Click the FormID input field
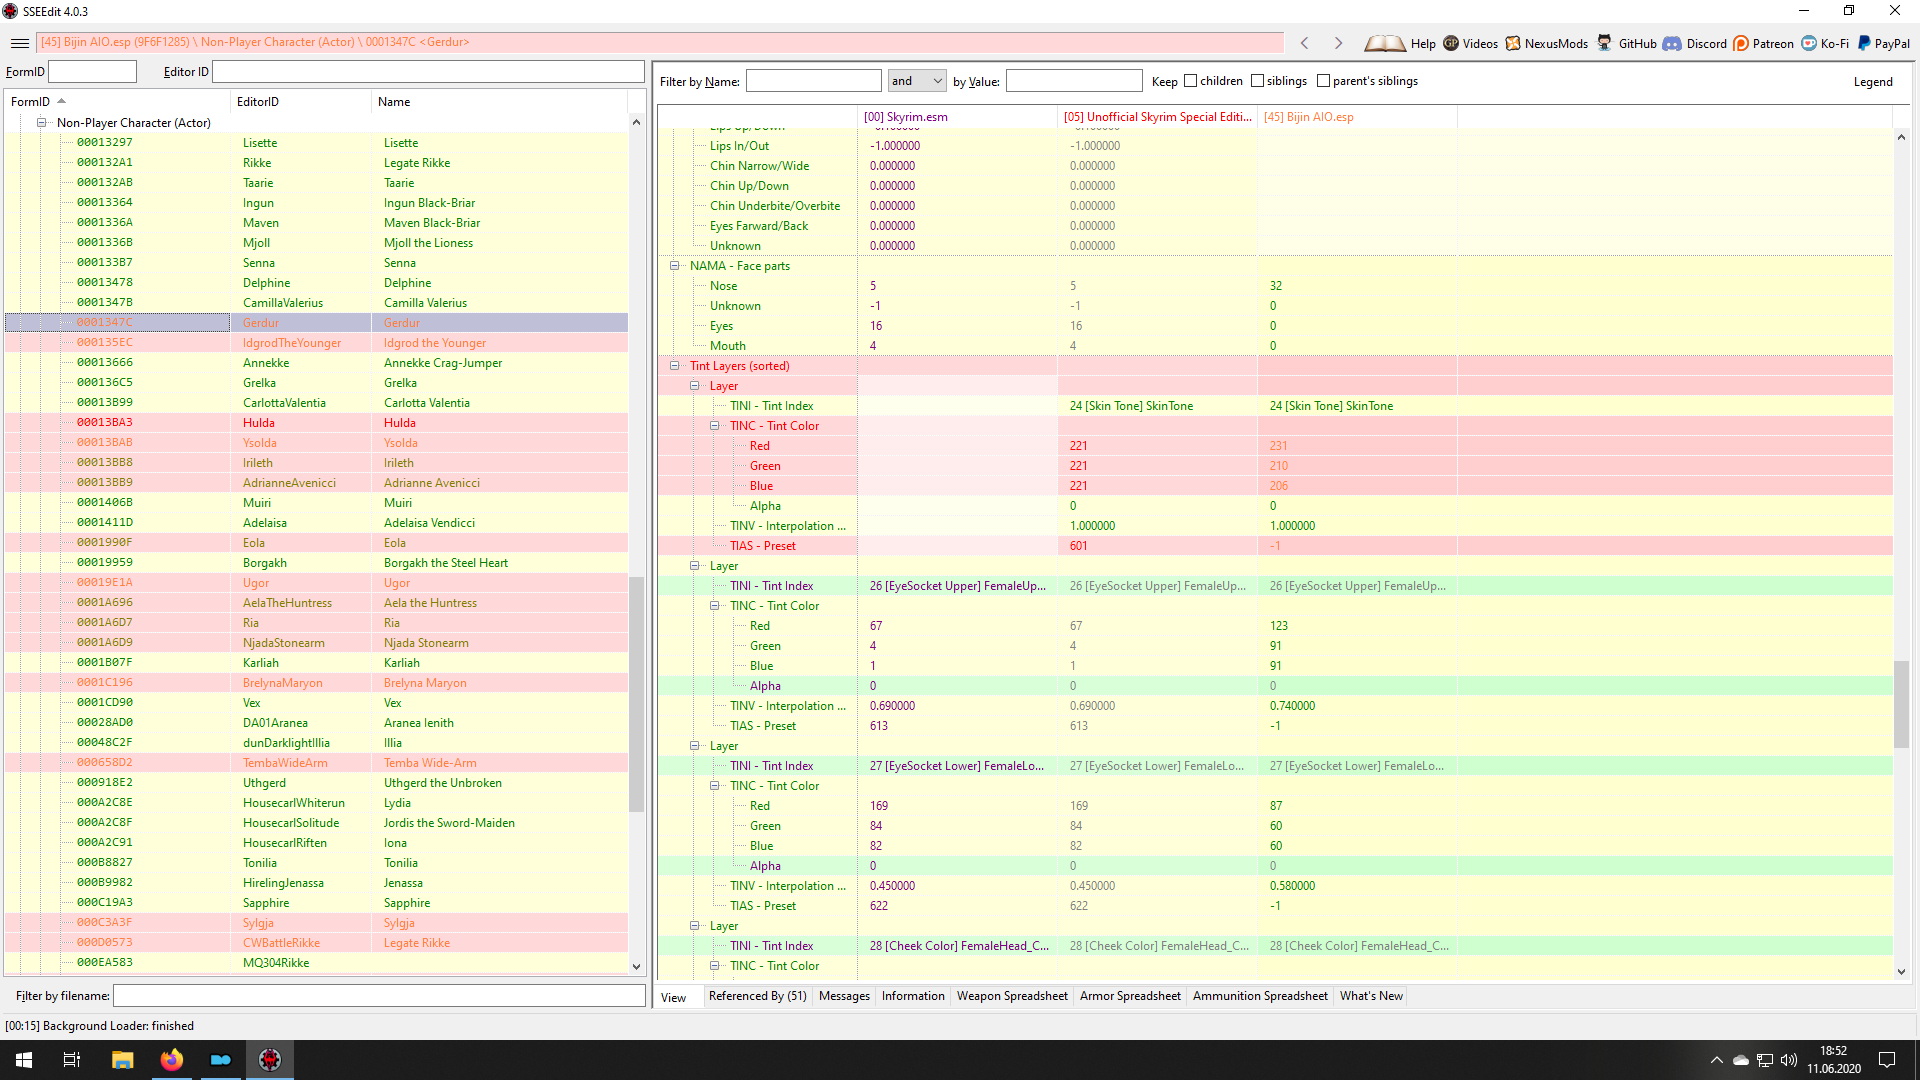The height and width of the screenshot is (1080, 1920). point(92,72)
